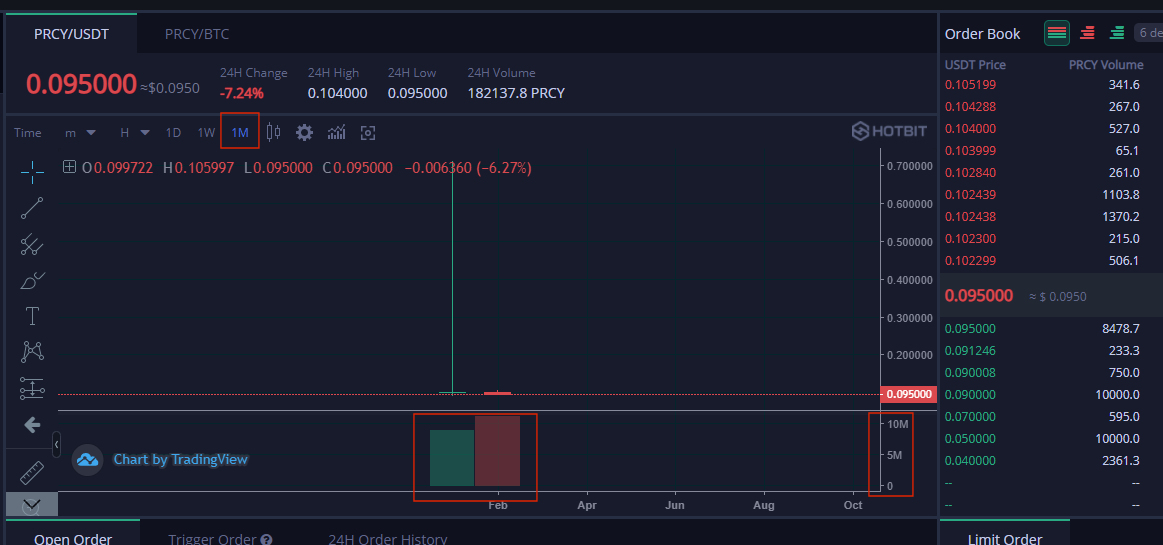Viewport: 1163px width, 545px height.
Task: Set chart interval to 1W
Action: tap(206, 133)
